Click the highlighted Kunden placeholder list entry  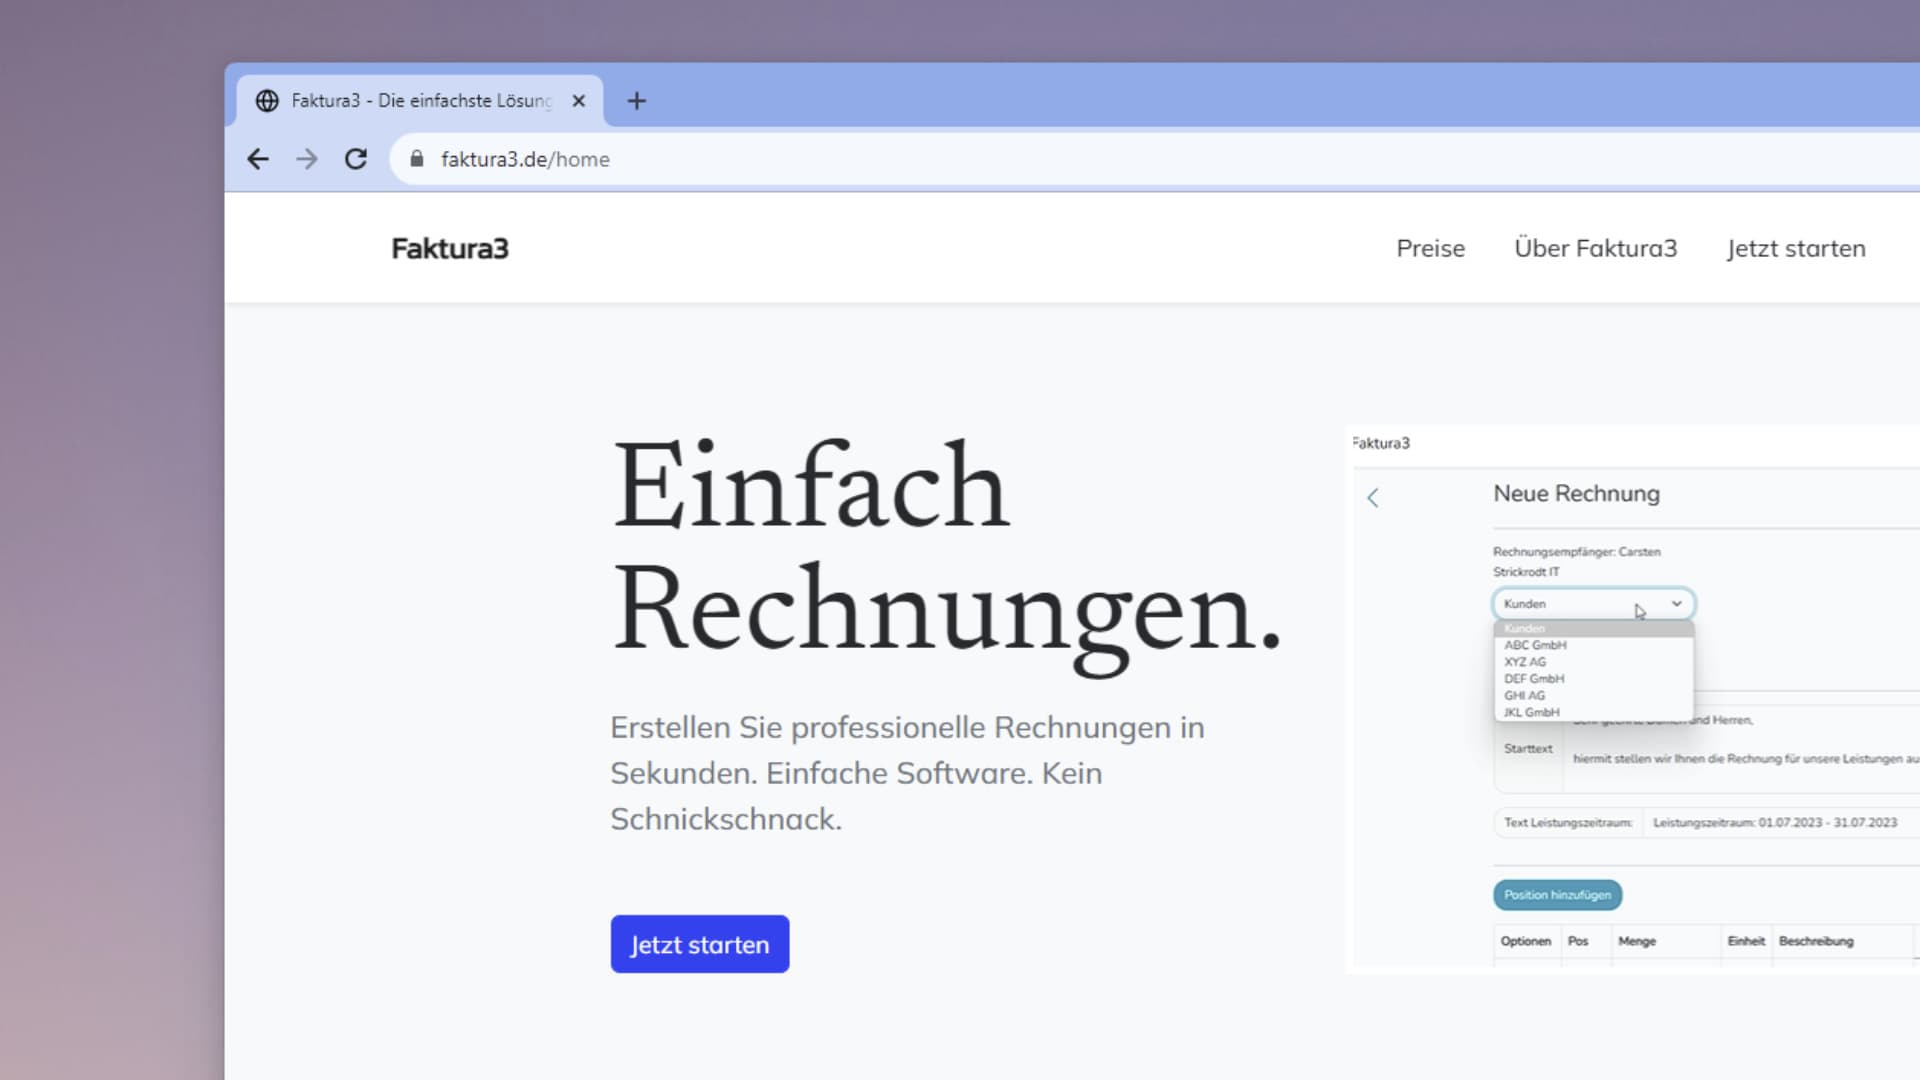[x=1594, y=629]
